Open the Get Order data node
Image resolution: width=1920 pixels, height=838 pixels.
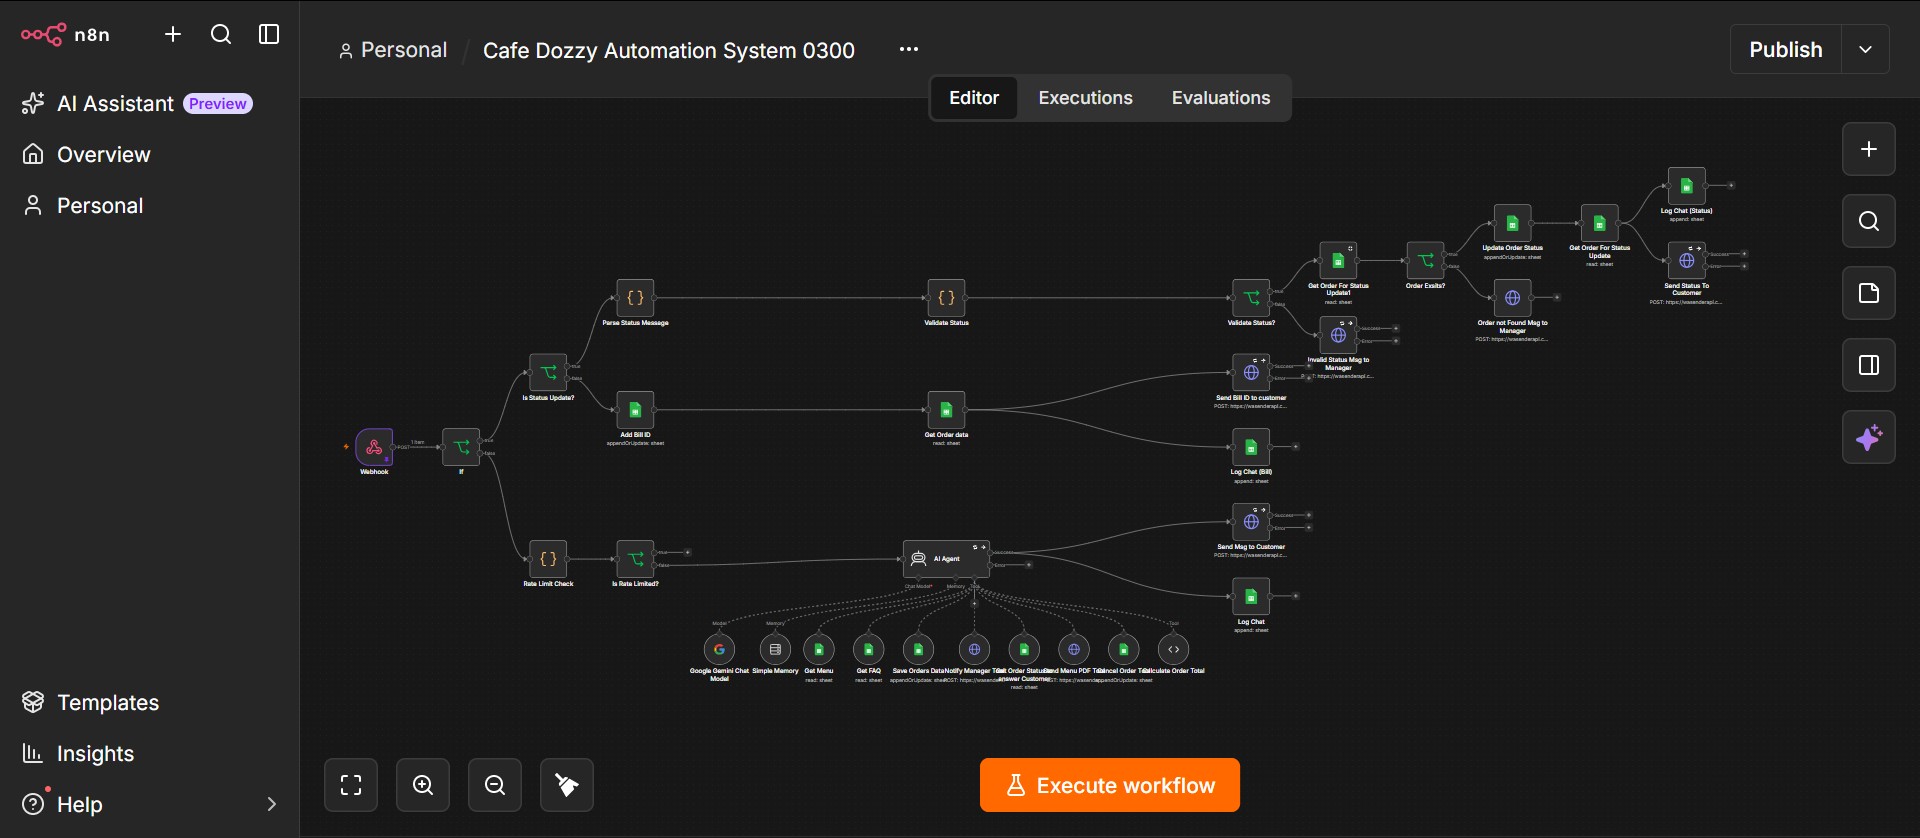pyautogui.click(x=946, y=410)
